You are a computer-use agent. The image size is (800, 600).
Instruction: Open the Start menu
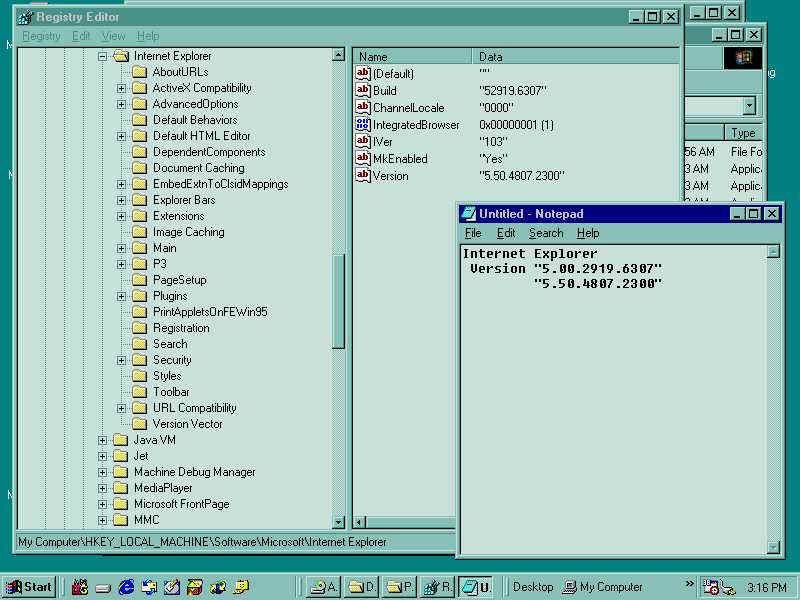coord(29,587)
